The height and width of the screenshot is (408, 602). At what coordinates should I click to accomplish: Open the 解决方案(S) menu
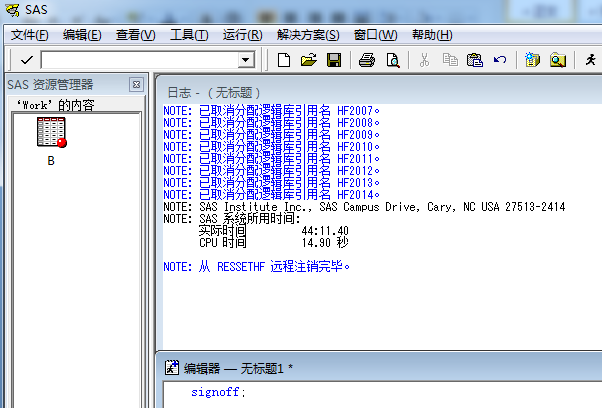tap(308, 35)
